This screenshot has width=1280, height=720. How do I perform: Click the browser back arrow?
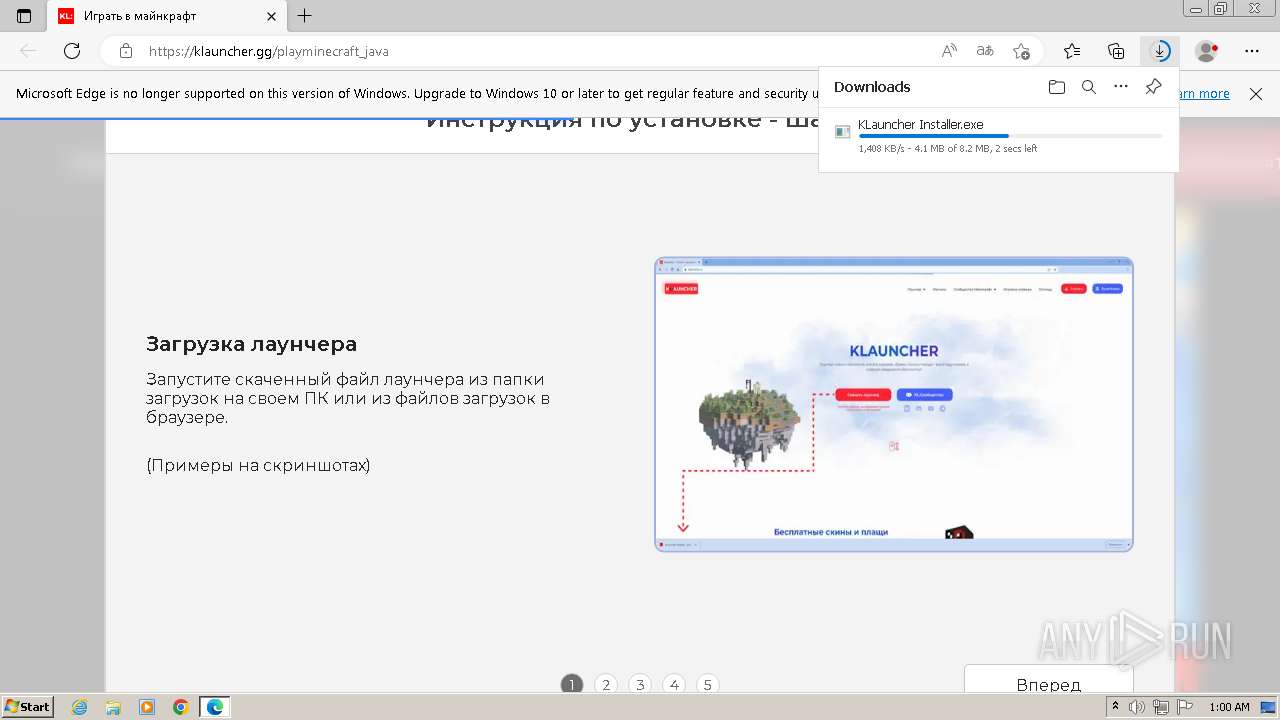point(28,51)
